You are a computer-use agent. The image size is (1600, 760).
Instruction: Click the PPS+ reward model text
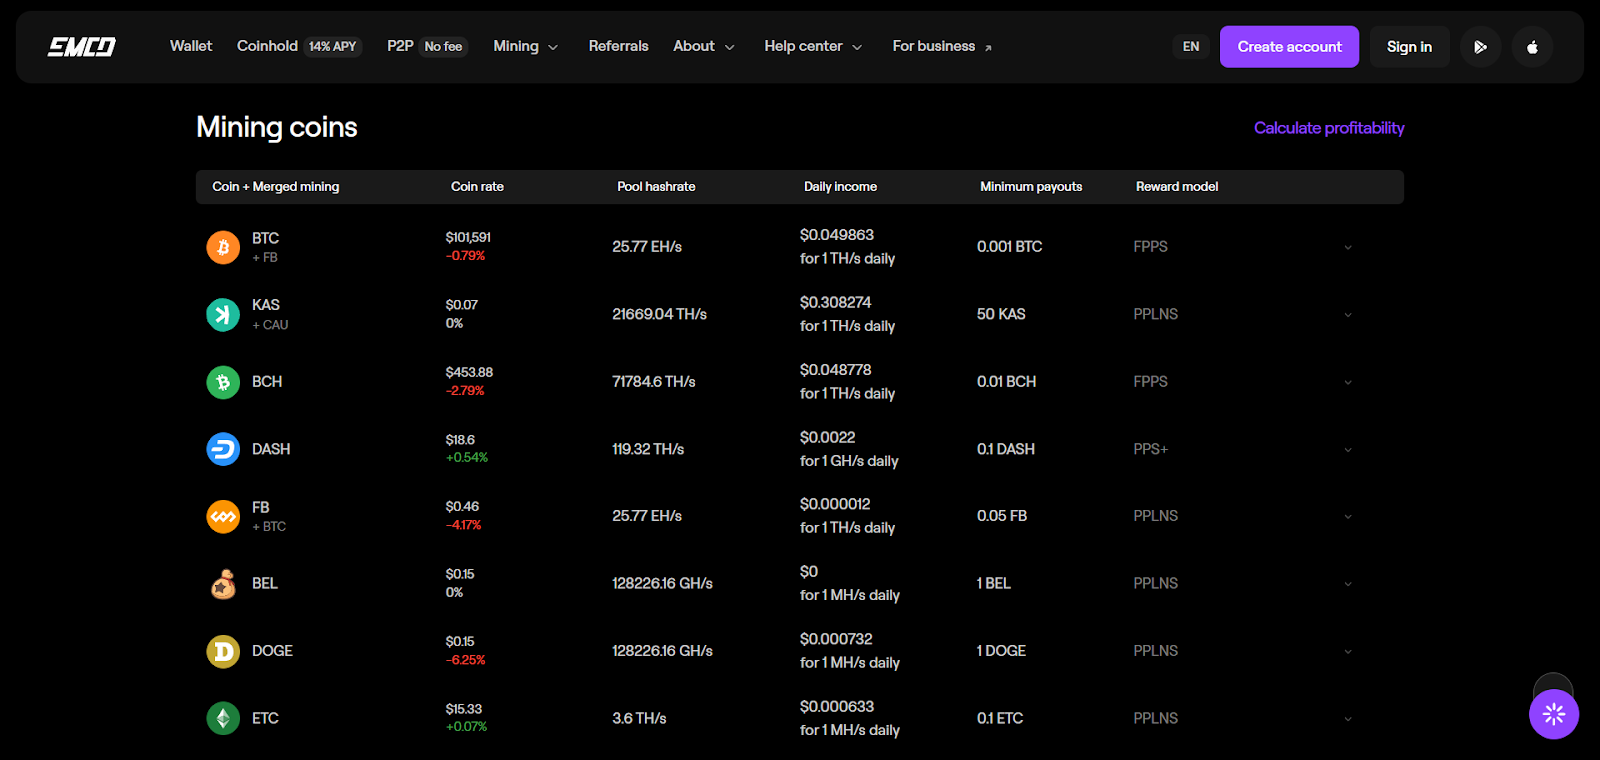point(1150,449)
